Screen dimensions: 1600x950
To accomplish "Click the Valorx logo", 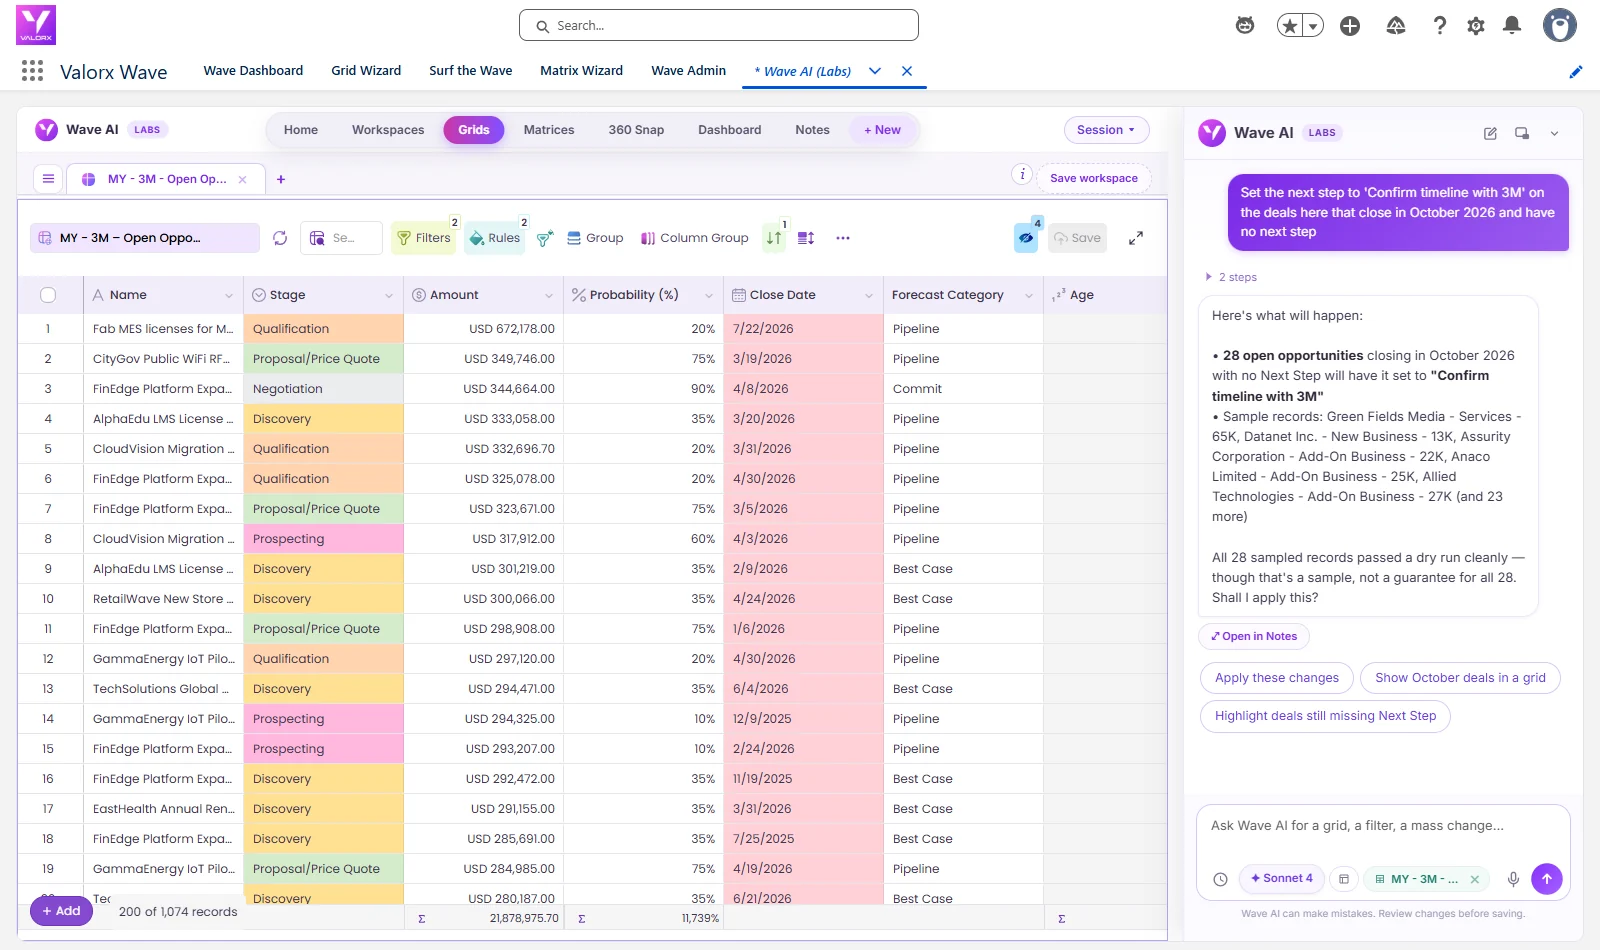I will coord(36,25).
